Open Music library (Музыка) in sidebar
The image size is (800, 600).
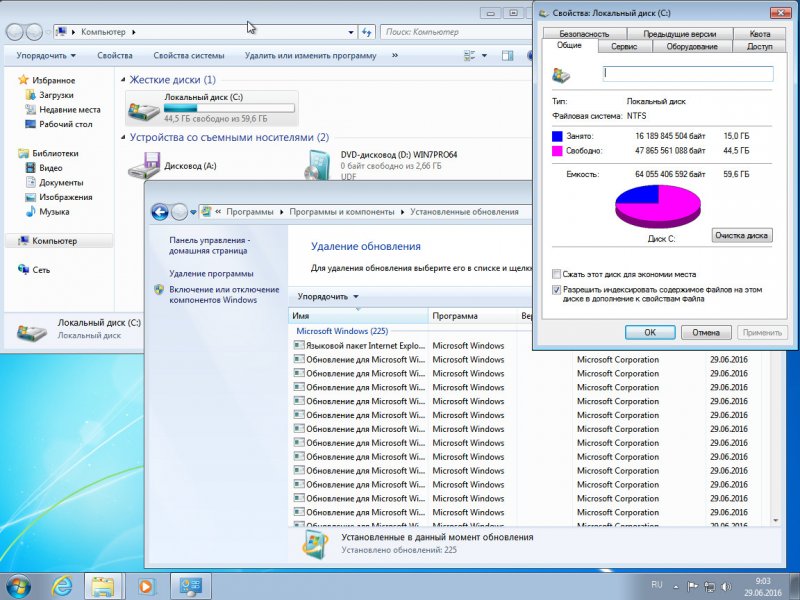click(54, 211)
